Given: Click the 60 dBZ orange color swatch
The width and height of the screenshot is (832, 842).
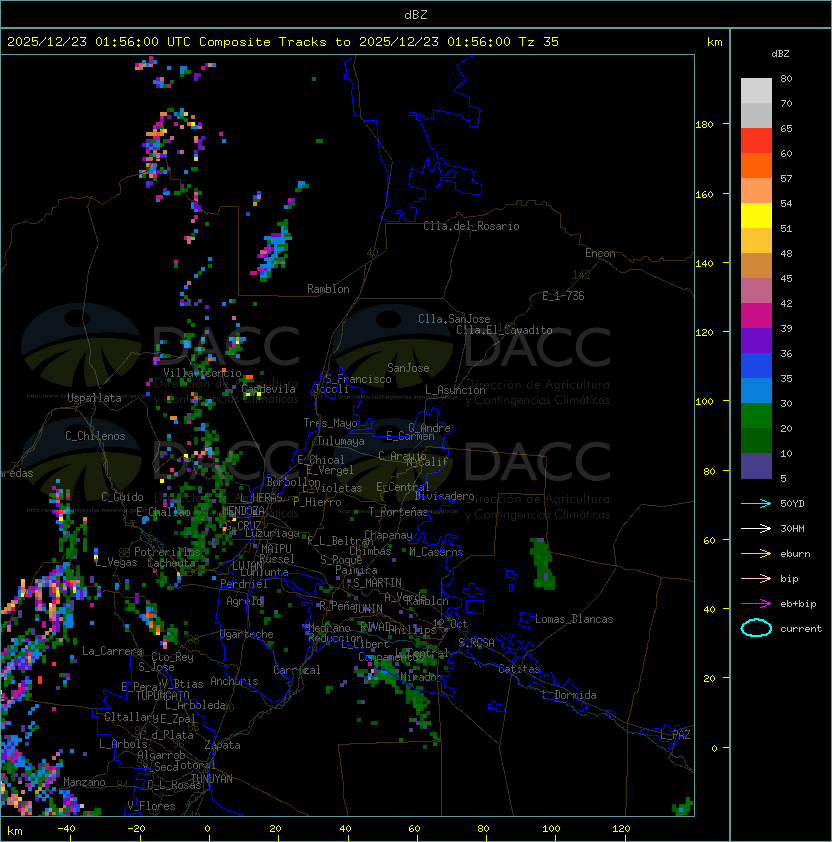Looking at the screenshot, I should pyautogui.click(x=756, y=166).
